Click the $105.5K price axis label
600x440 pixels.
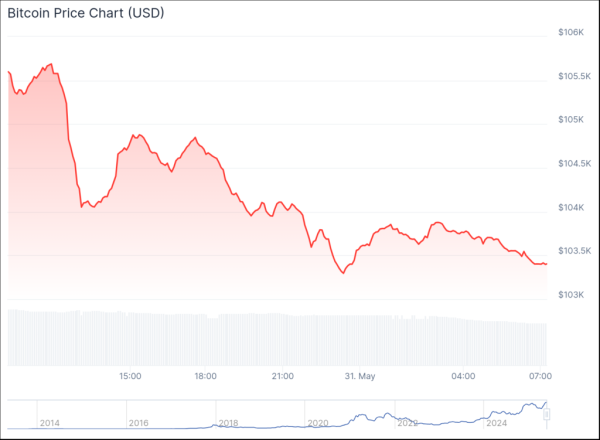tap(575, 76)
